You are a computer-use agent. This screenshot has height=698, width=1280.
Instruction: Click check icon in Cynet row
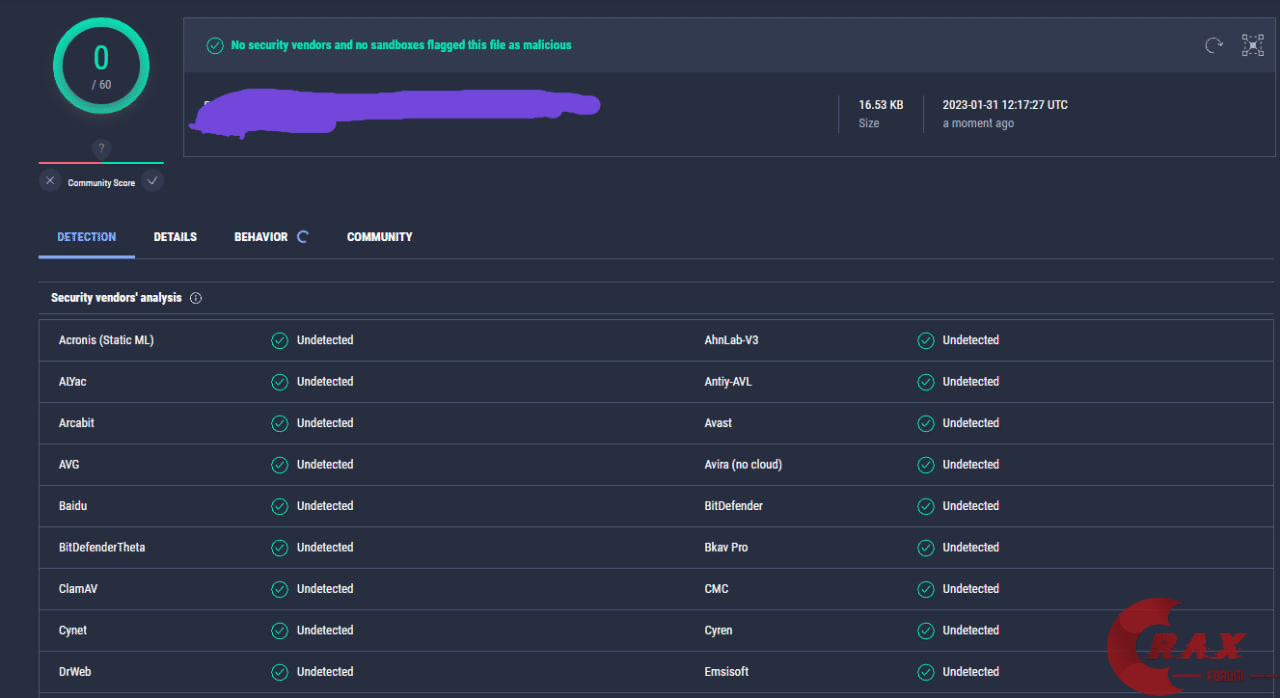[x=280, y=631]
